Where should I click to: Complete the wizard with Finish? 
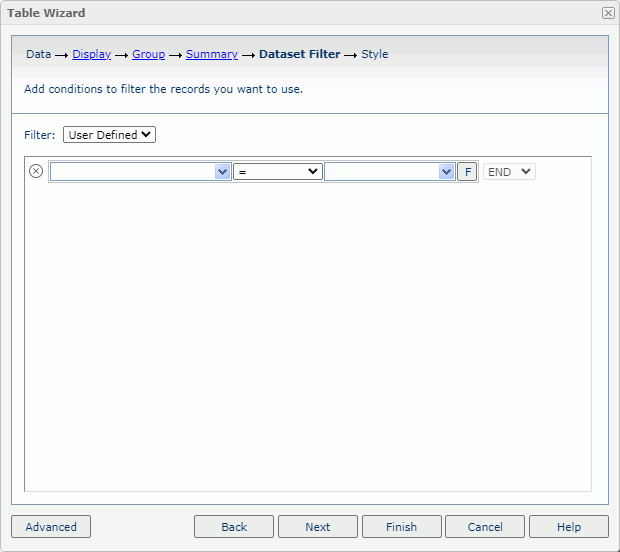click(x=401, y=527)
